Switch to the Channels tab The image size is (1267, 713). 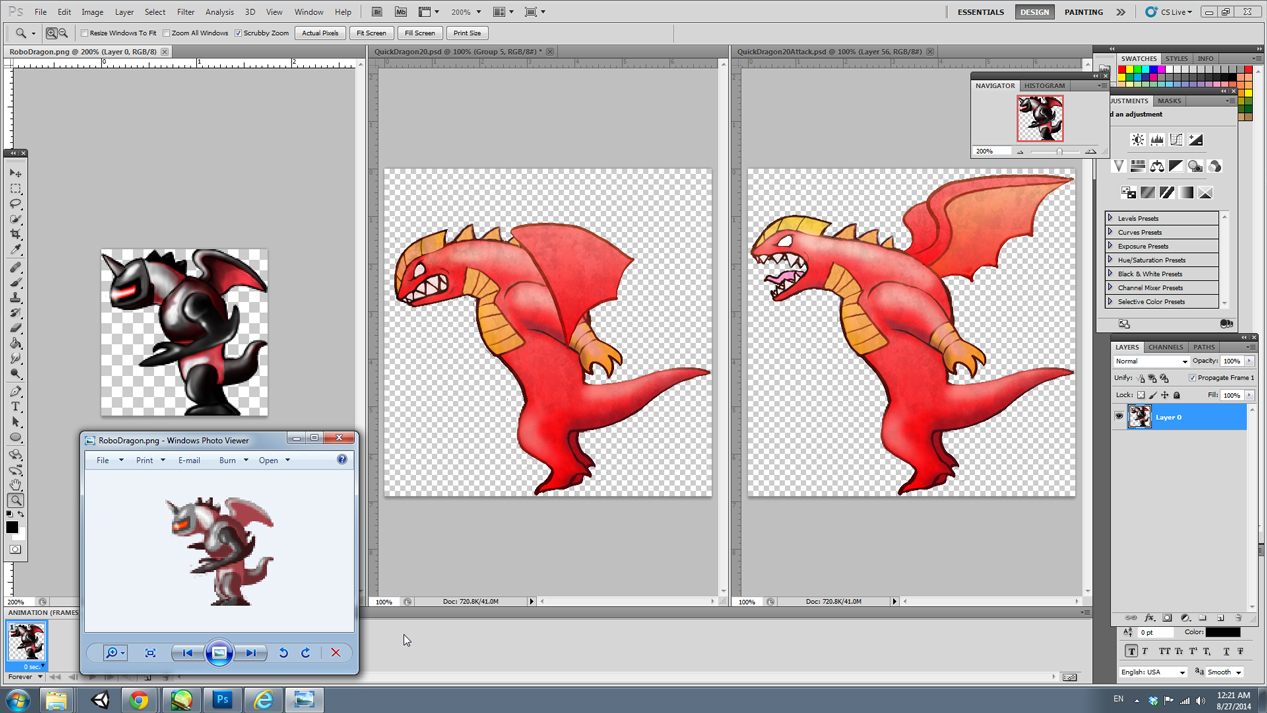point(1165,347)
